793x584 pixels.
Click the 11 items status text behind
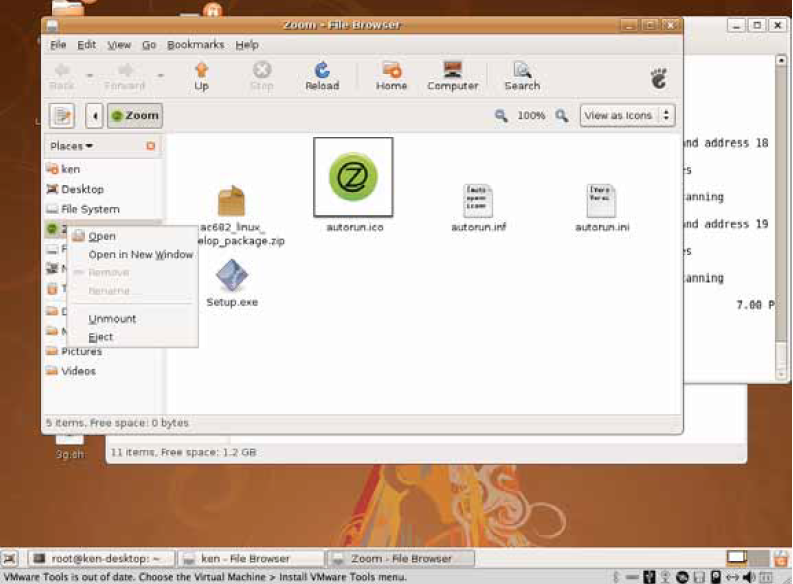coord(183,452)
